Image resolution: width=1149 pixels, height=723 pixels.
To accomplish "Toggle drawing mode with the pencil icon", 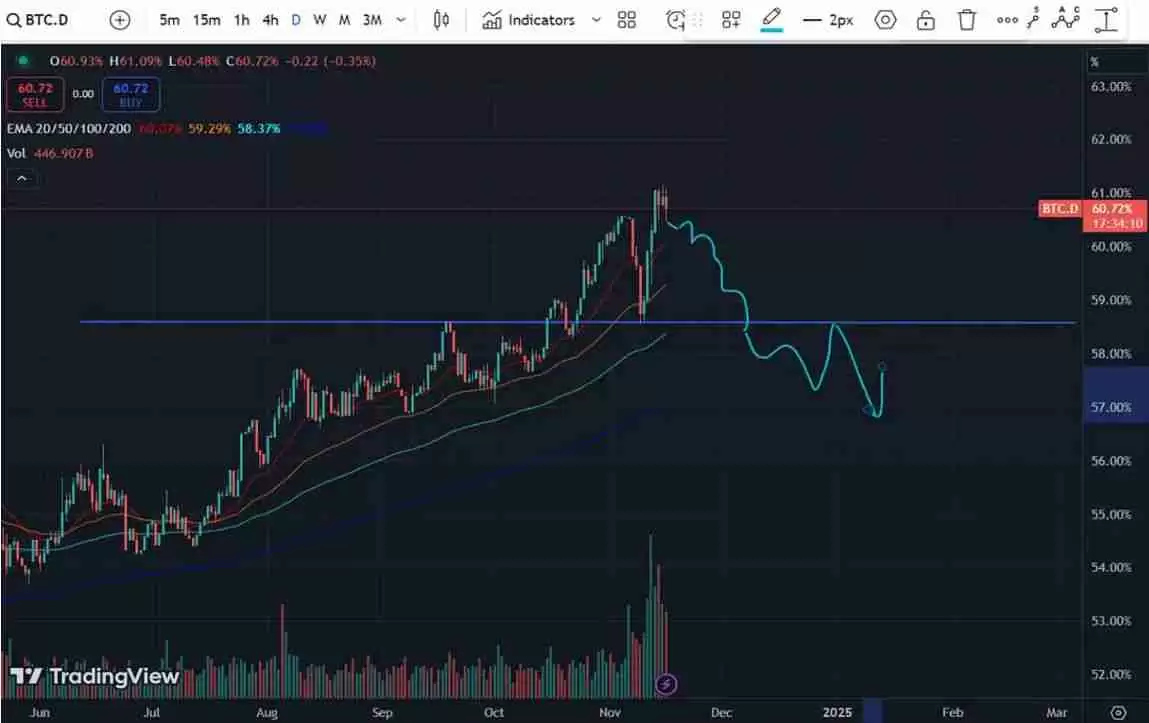I will pyautogui.click(x=771, y=19).
